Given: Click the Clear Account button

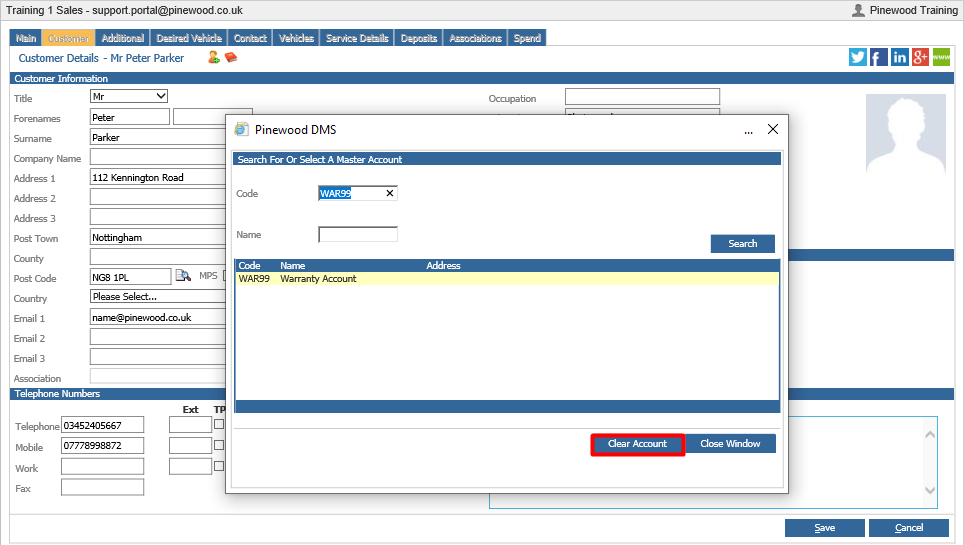Looking at the screenshot, I should 638,444.
